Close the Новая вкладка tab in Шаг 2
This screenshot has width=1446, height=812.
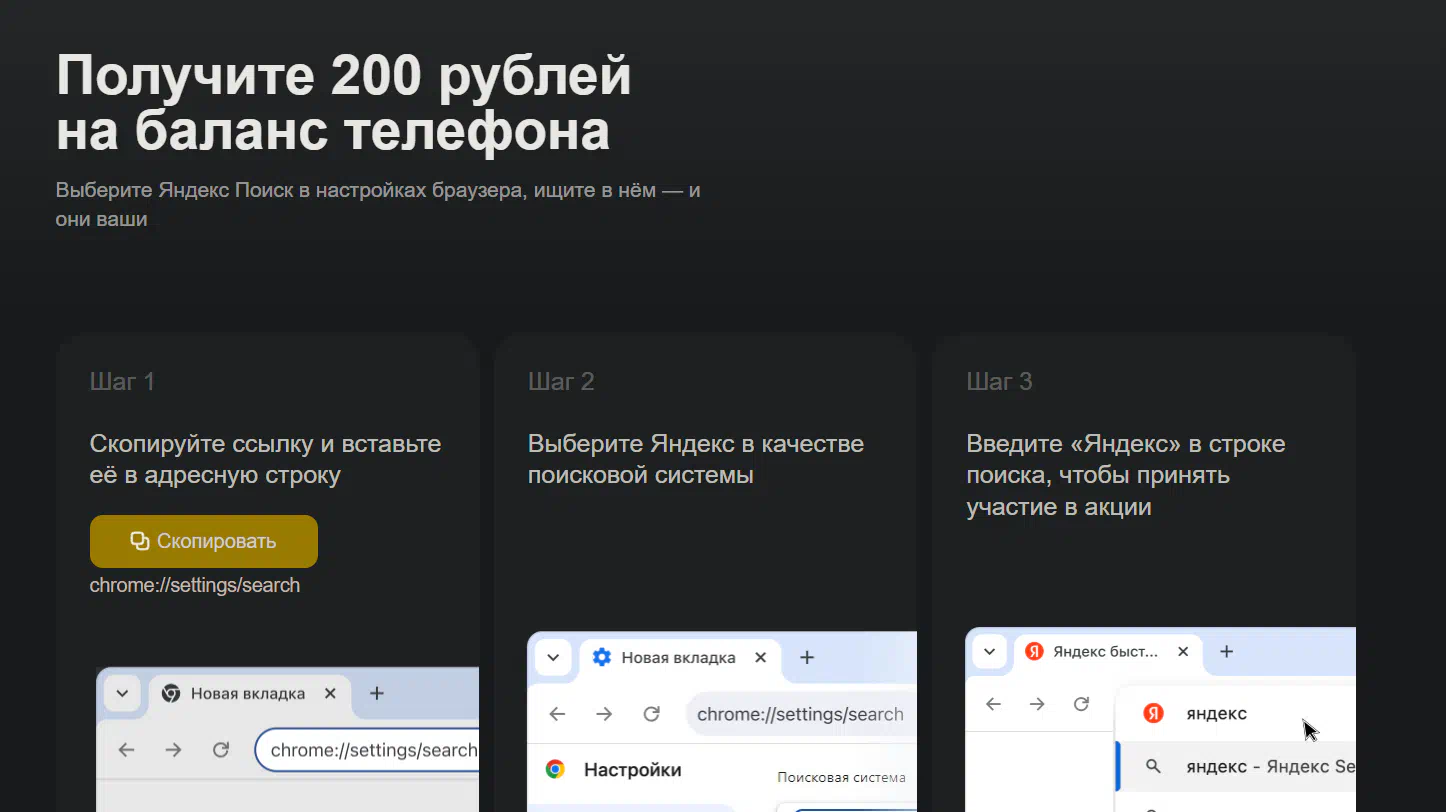pos(760,657)
